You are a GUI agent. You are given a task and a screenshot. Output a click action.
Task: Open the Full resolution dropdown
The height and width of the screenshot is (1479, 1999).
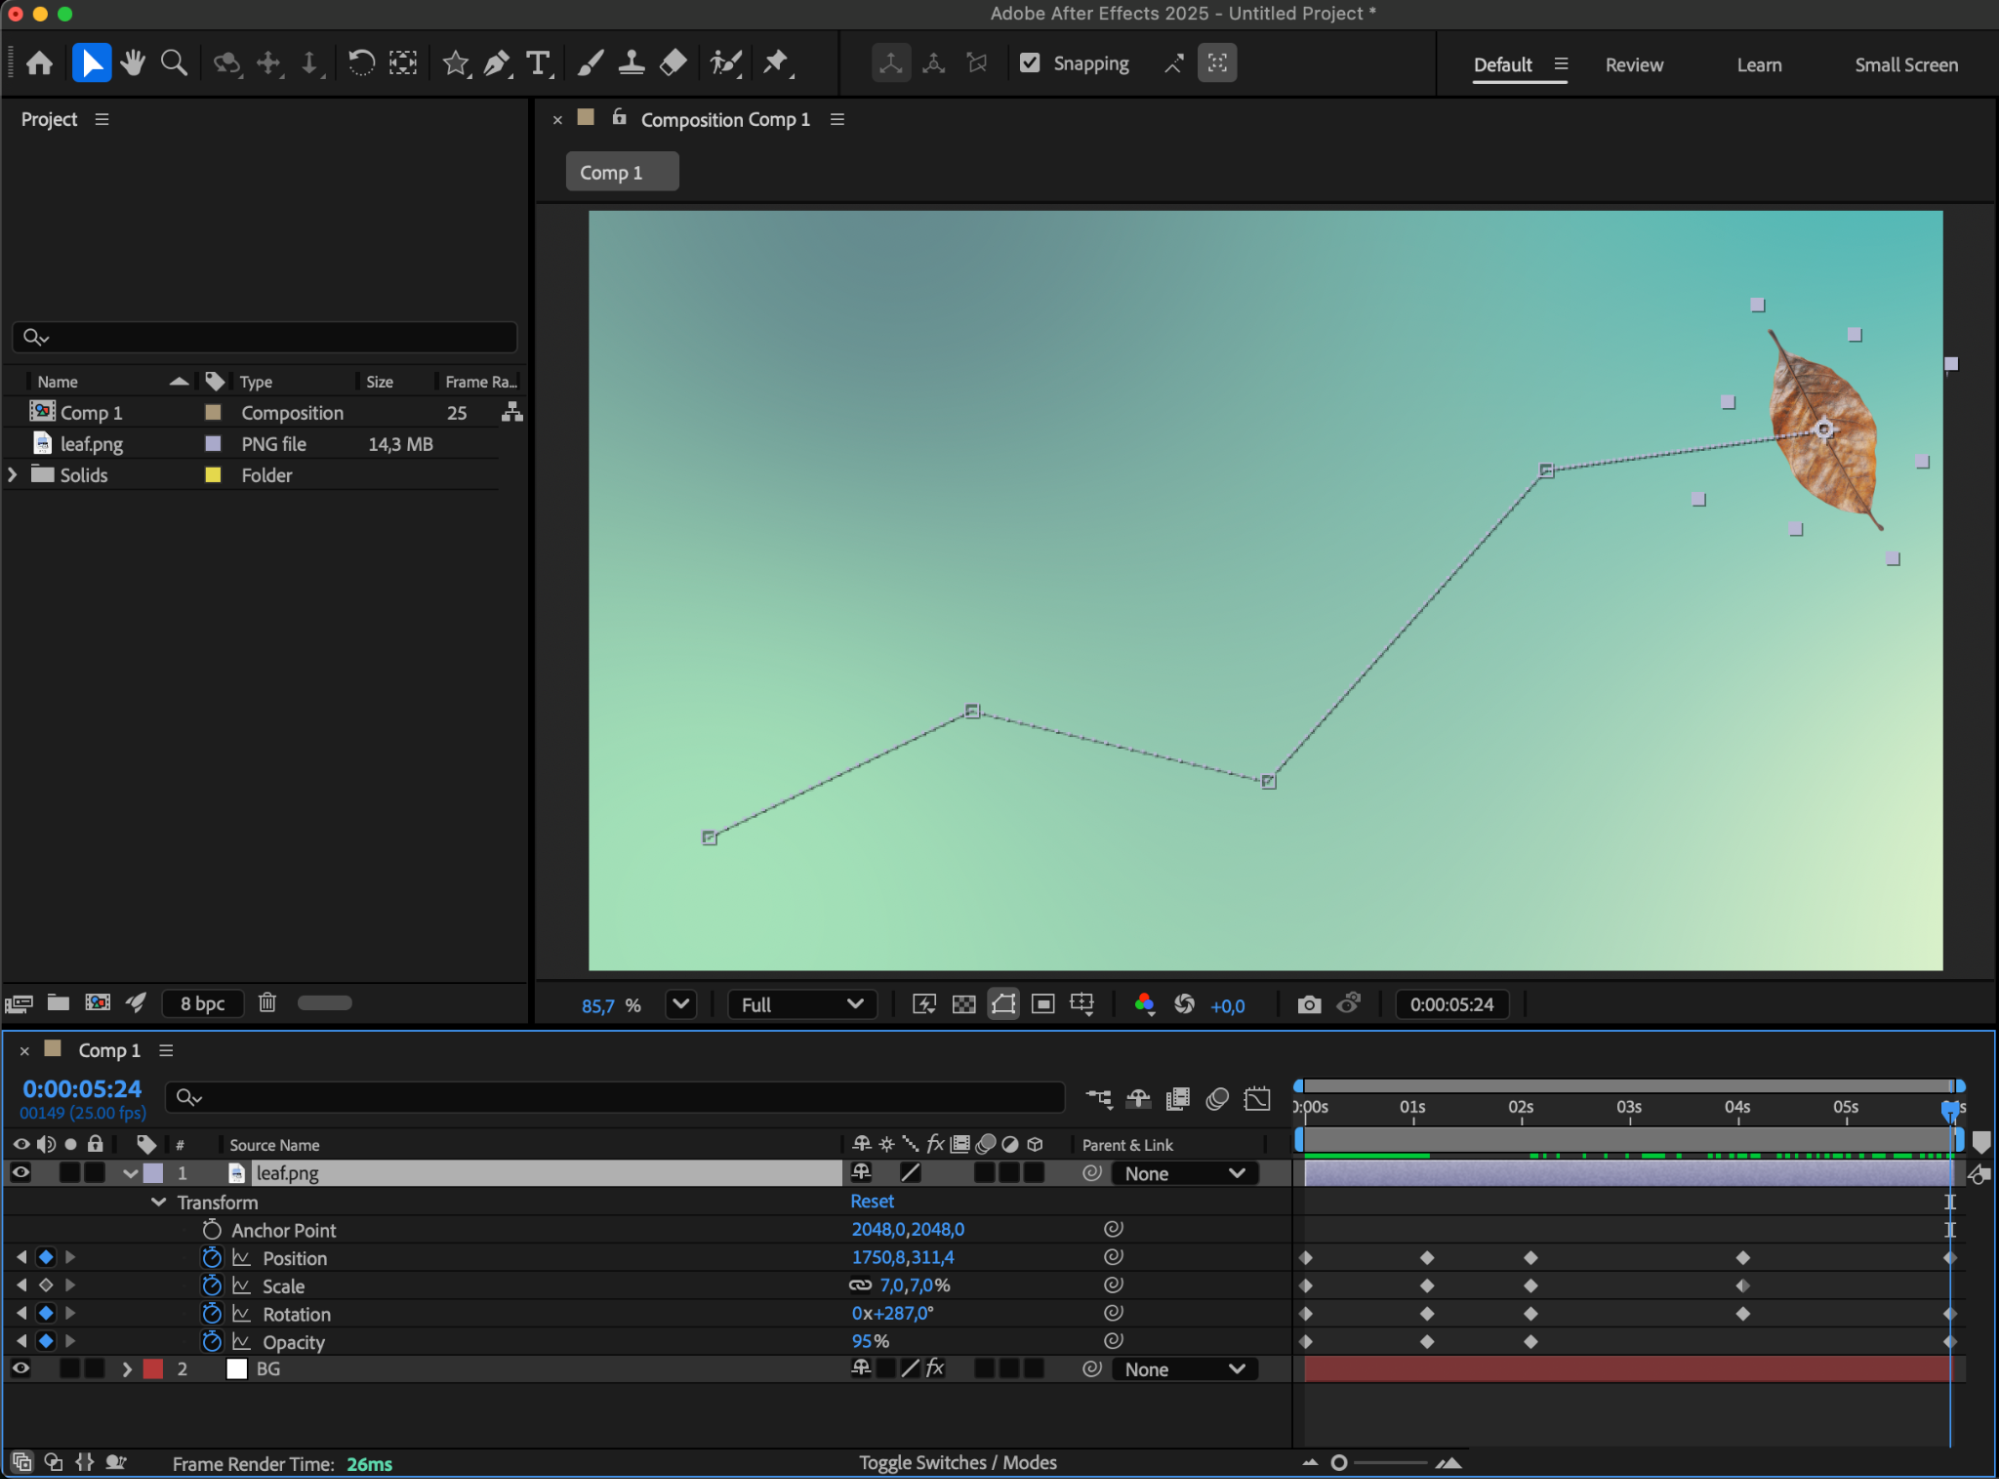(x=801, y=1005)
